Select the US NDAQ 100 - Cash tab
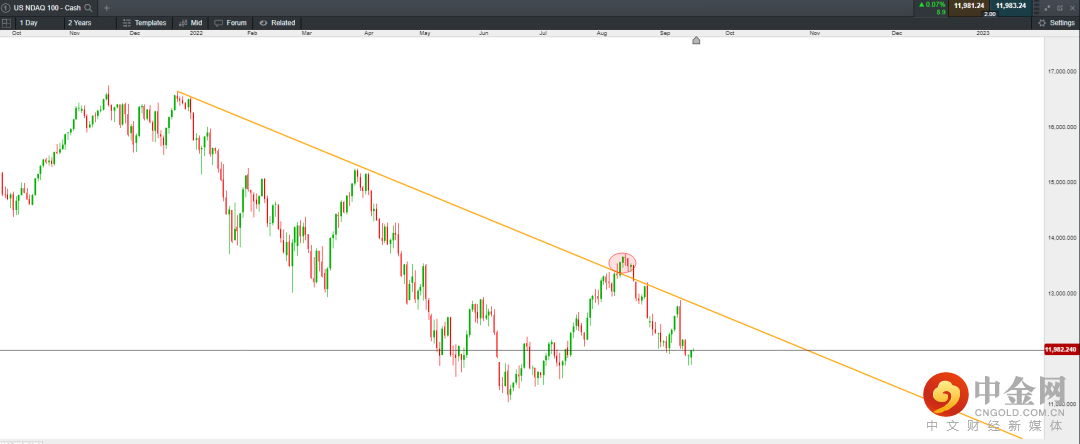Image resolution: width=1080 pixels, height=444 pixels. tap(46, 7)
